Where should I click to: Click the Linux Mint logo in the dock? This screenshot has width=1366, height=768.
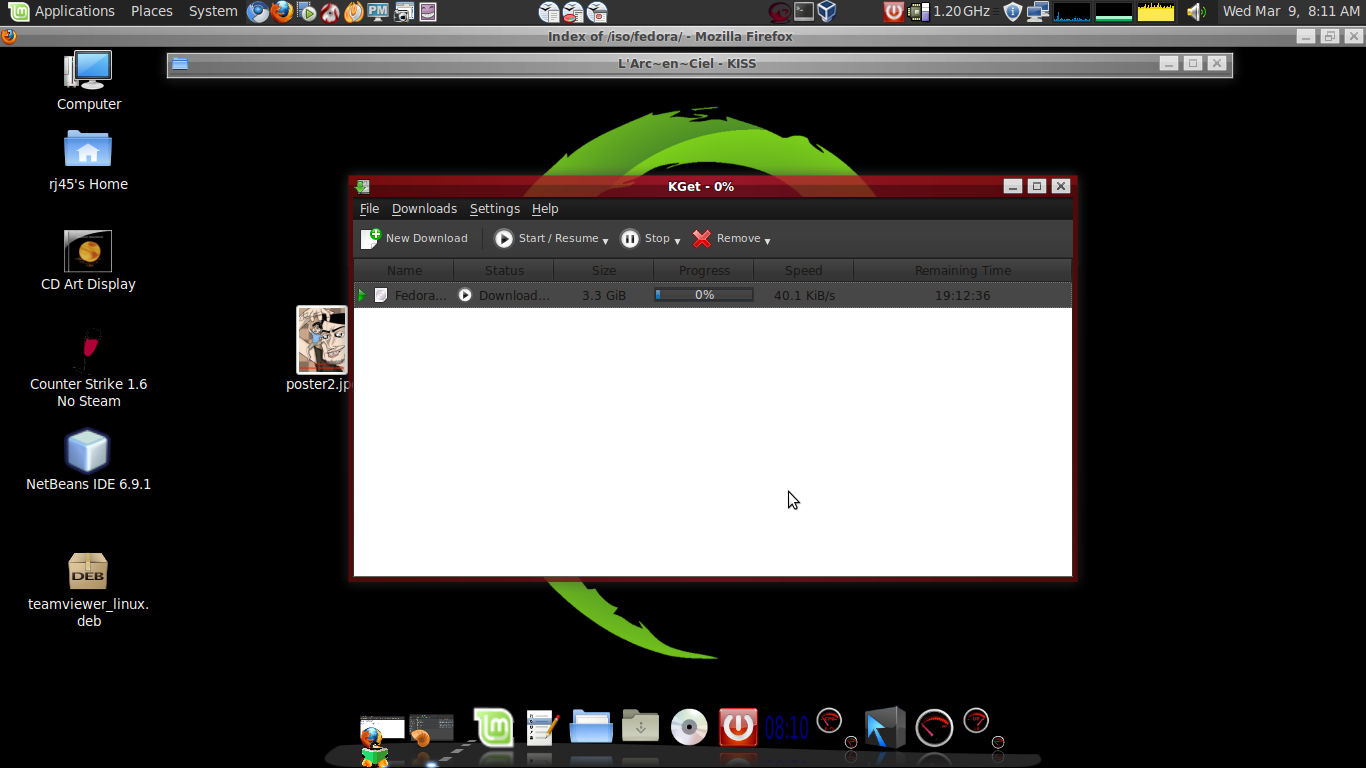click(493, 727)
